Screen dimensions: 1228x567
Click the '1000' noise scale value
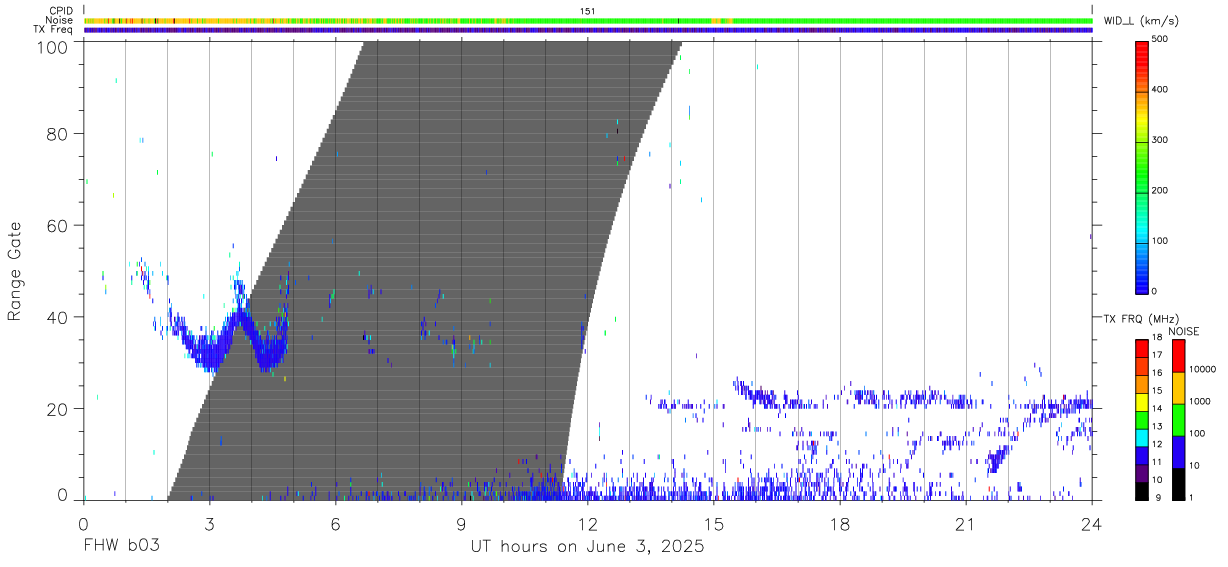click(1201, 401)
